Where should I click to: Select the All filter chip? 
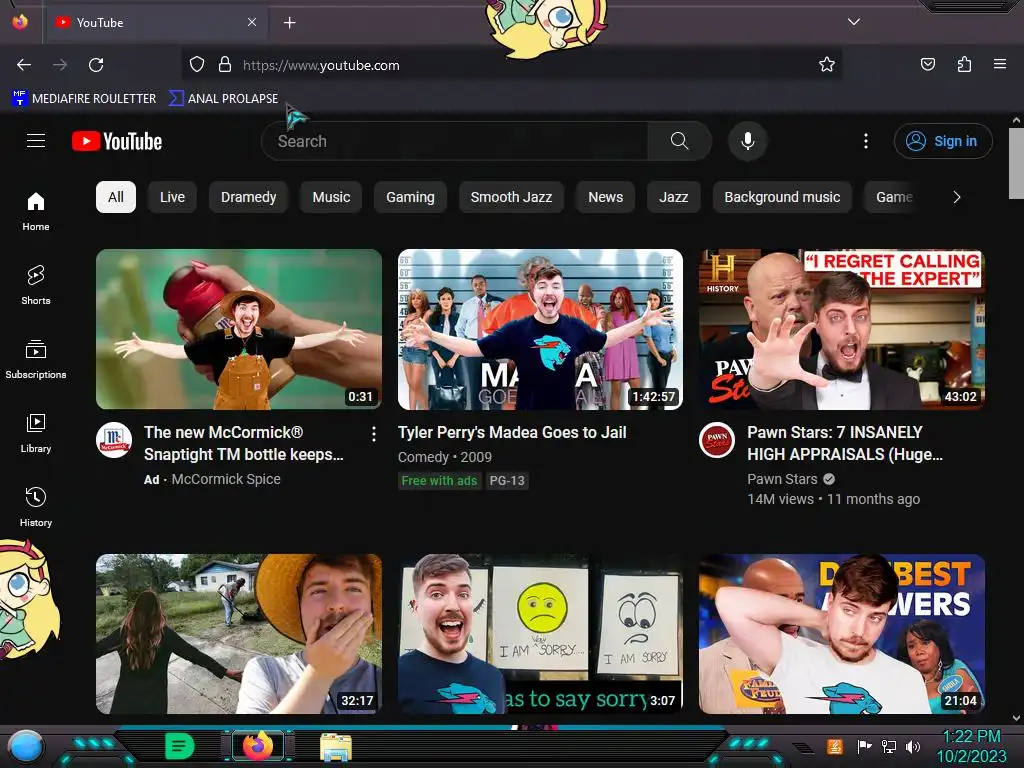coord(116,197)
